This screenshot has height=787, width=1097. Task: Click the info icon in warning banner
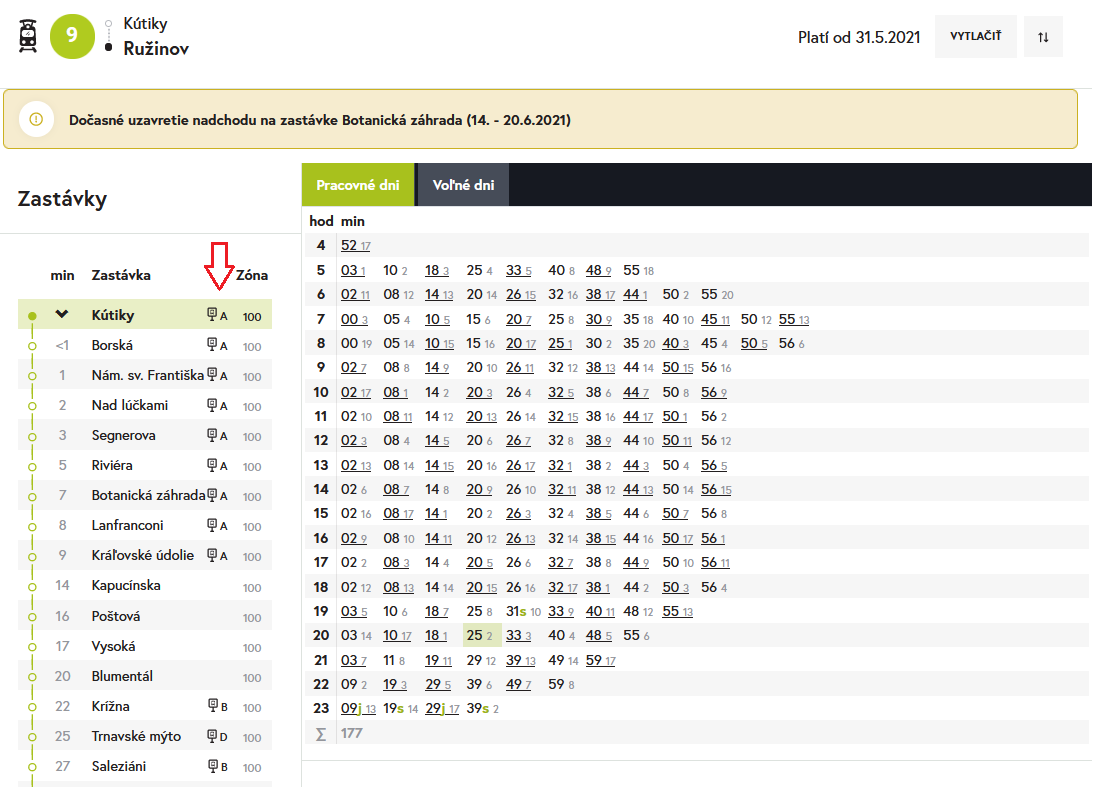37,120
